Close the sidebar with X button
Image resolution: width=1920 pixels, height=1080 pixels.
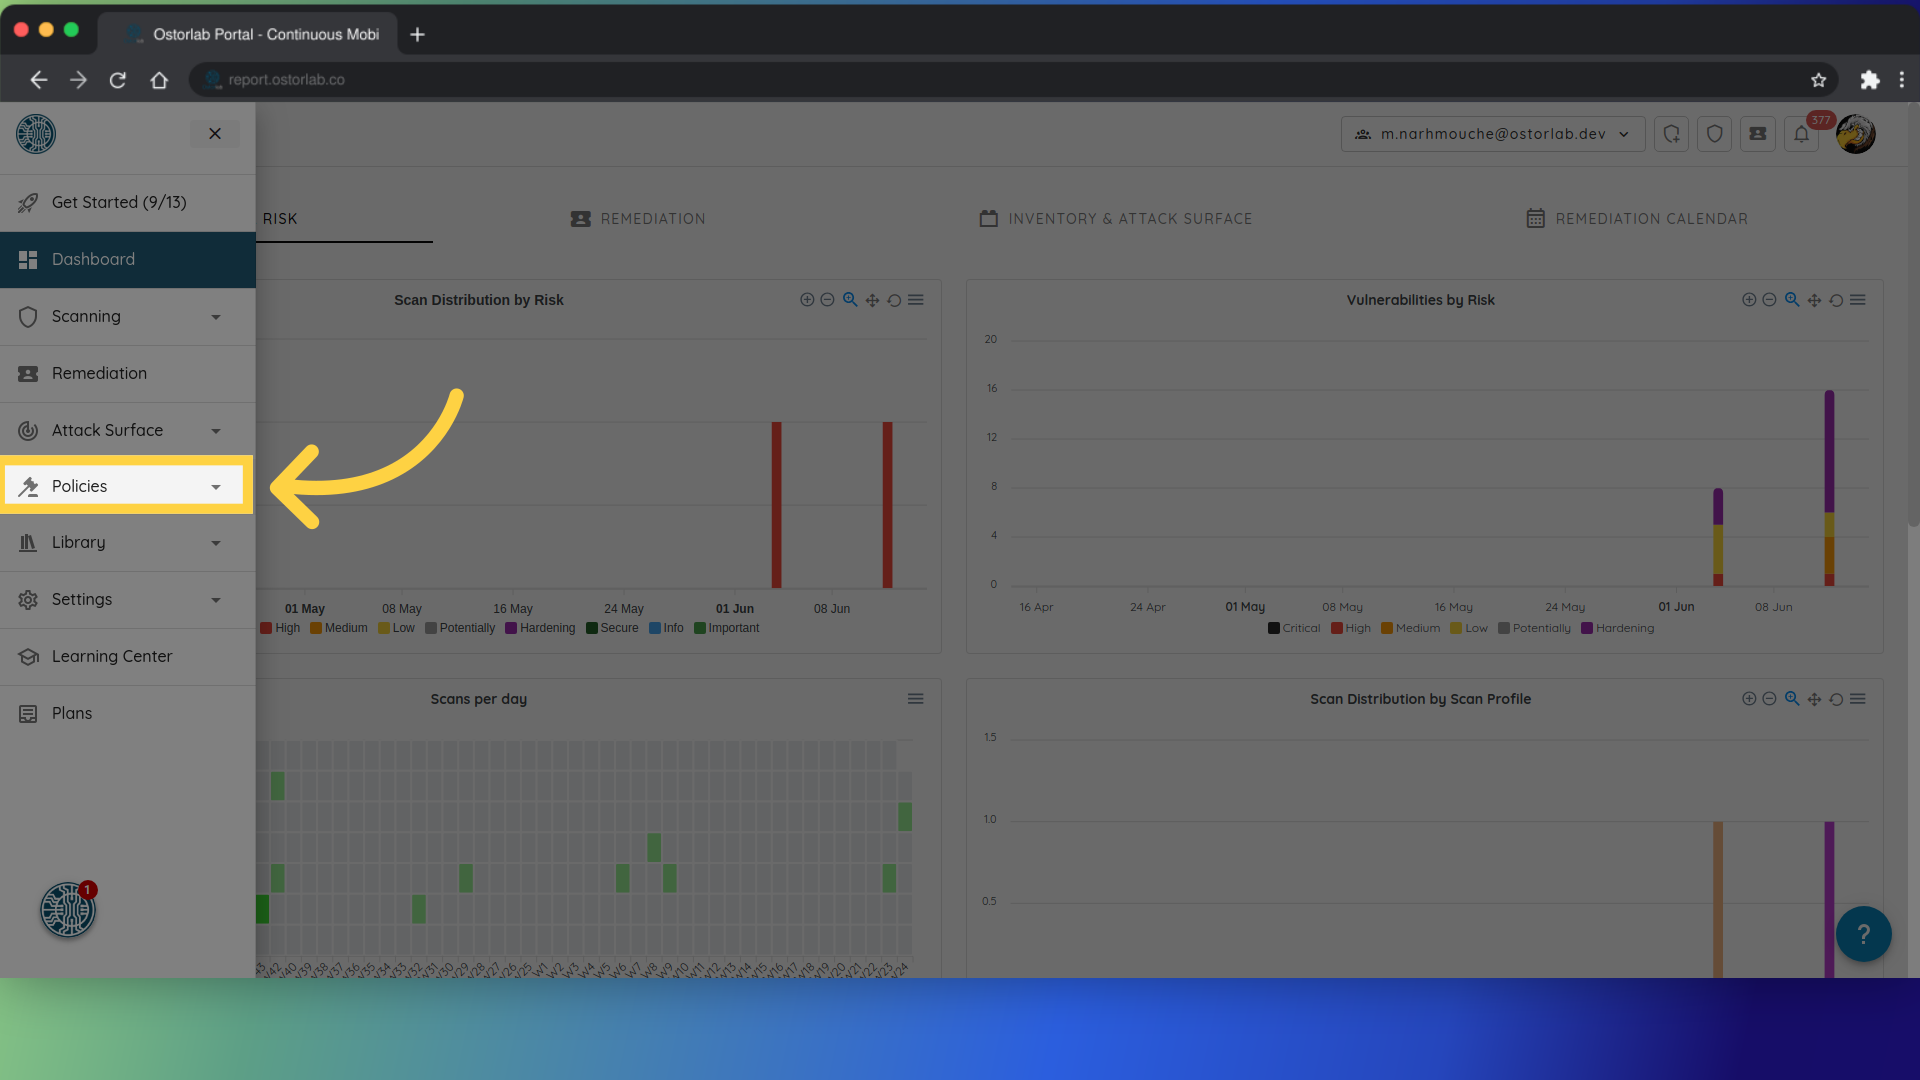point(215,134)
